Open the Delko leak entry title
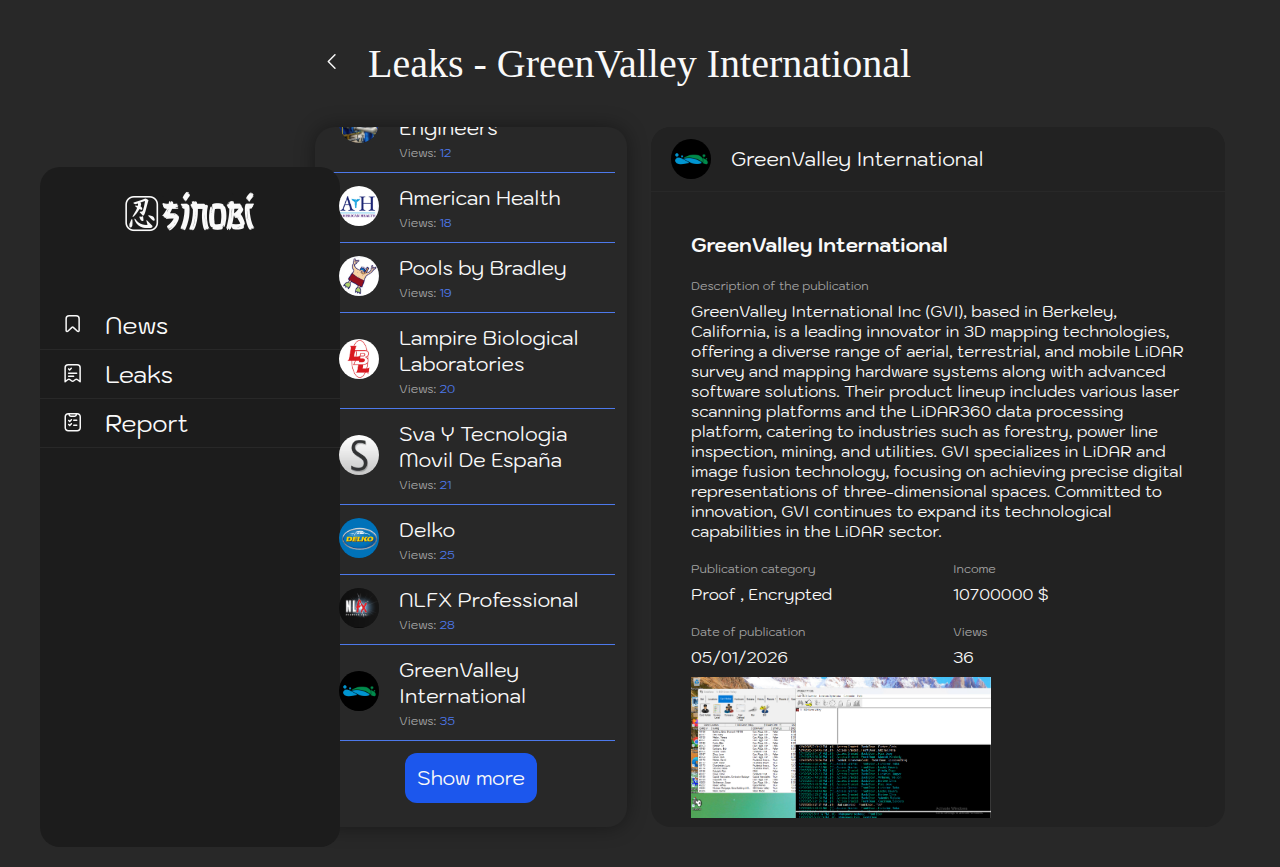The image size is (1280, 867). [427, 530]
